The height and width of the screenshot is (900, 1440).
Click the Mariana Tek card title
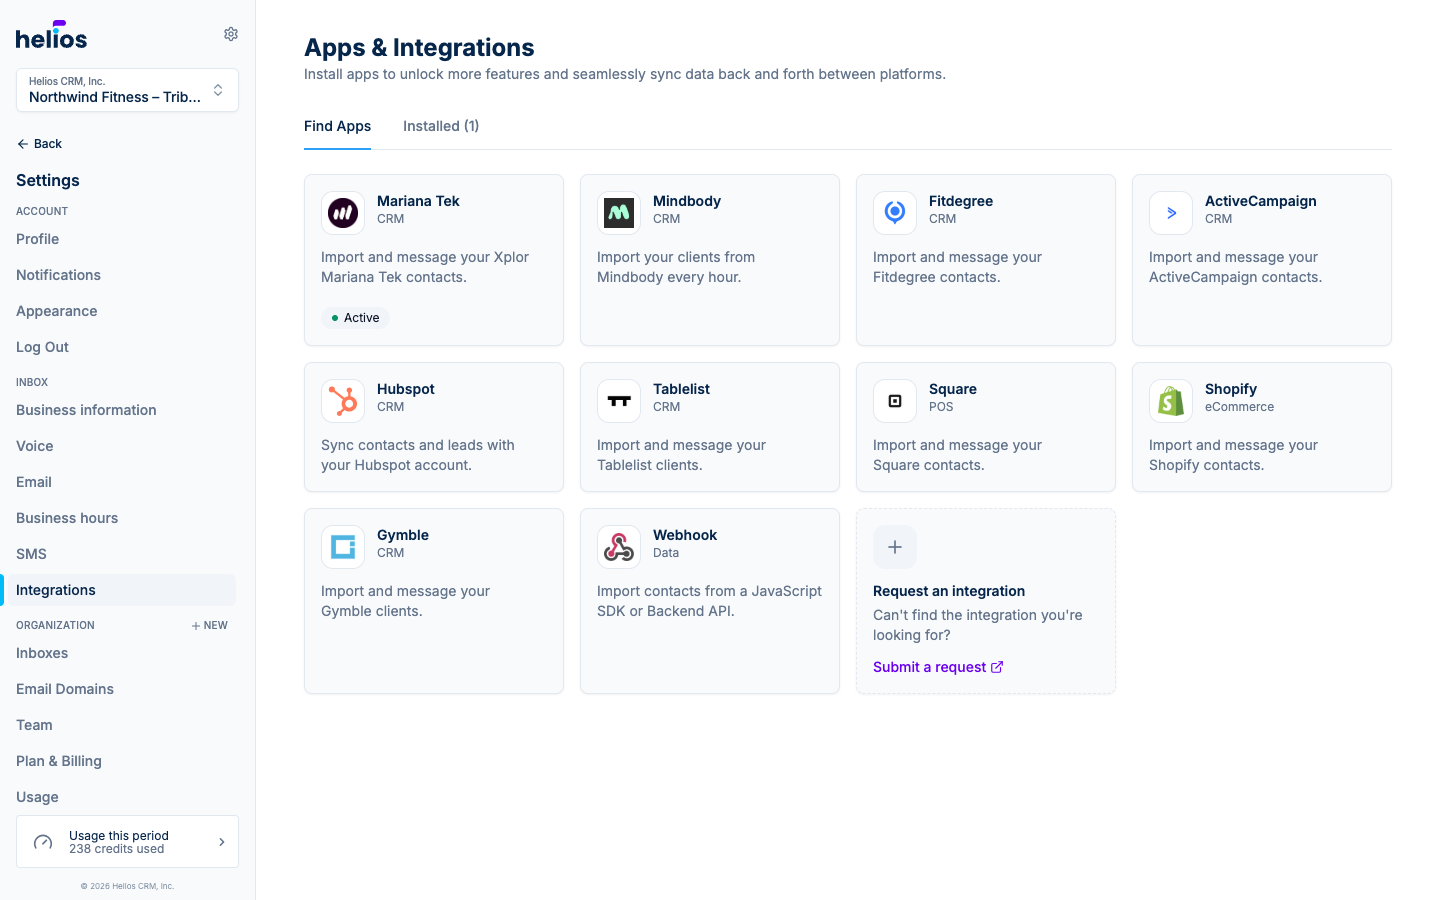(x=418, y=201)
